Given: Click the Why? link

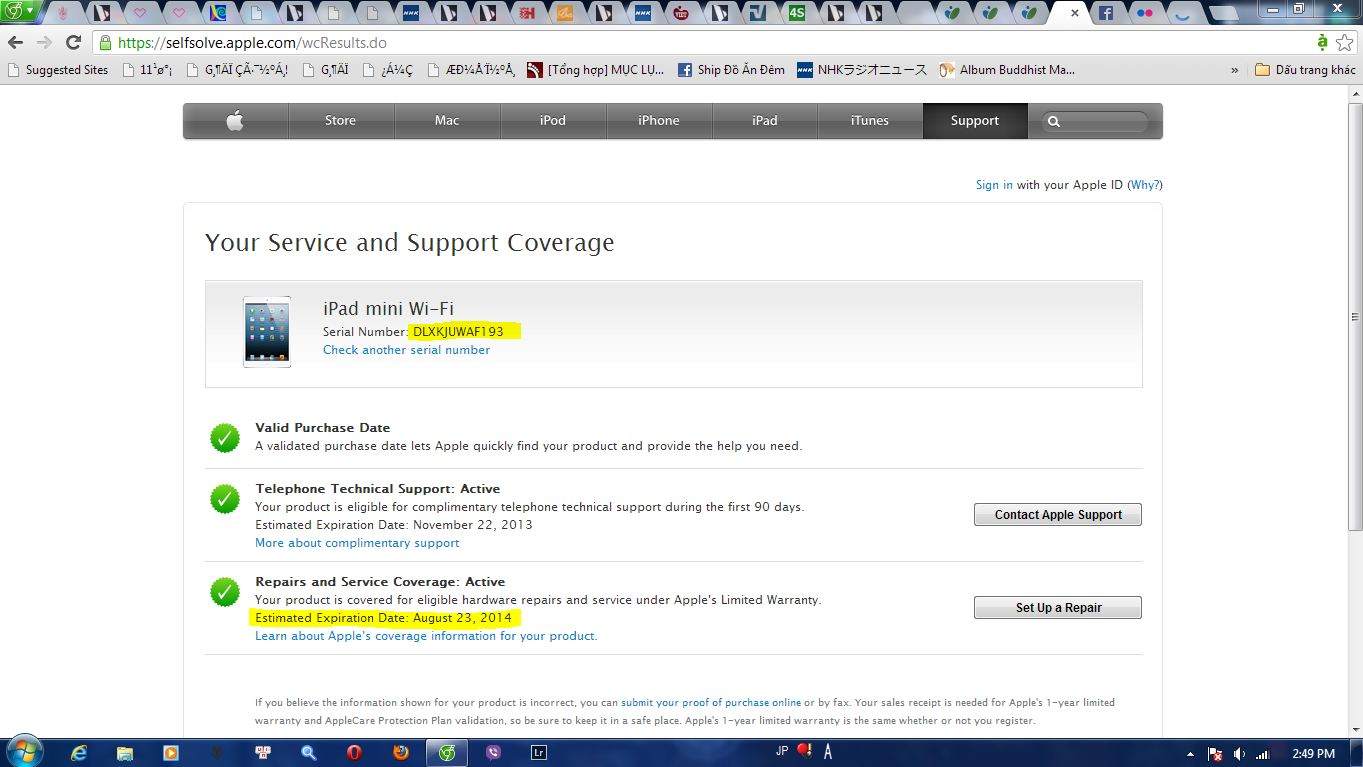Looking at the screenshot, I should 1145,185.
